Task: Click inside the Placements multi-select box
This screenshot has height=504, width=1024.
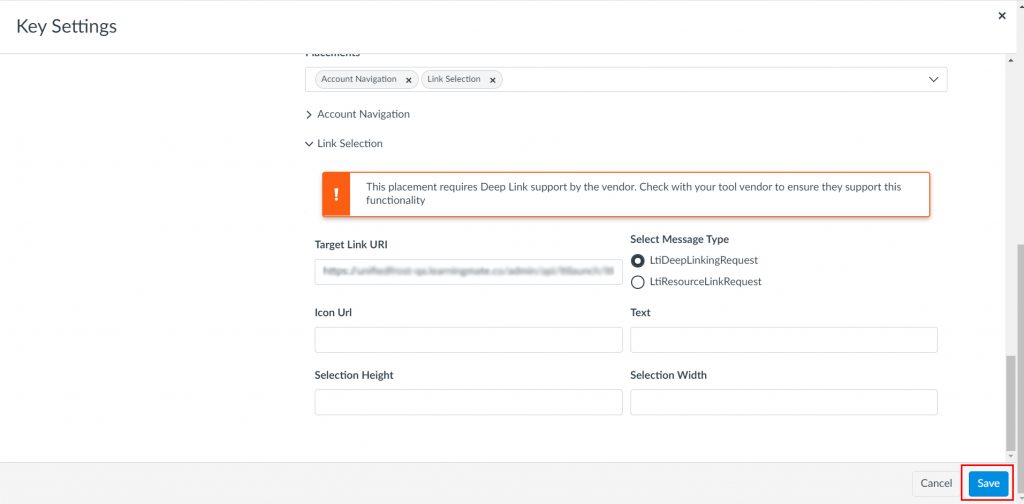Action: pos(700,79)
